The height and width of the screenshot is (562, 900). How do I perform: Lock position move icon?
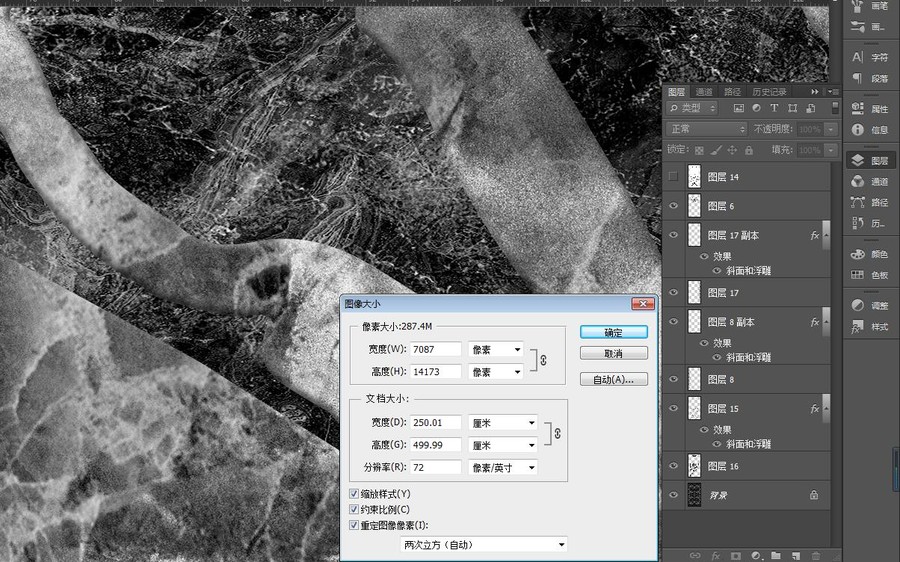click(732, 150)
